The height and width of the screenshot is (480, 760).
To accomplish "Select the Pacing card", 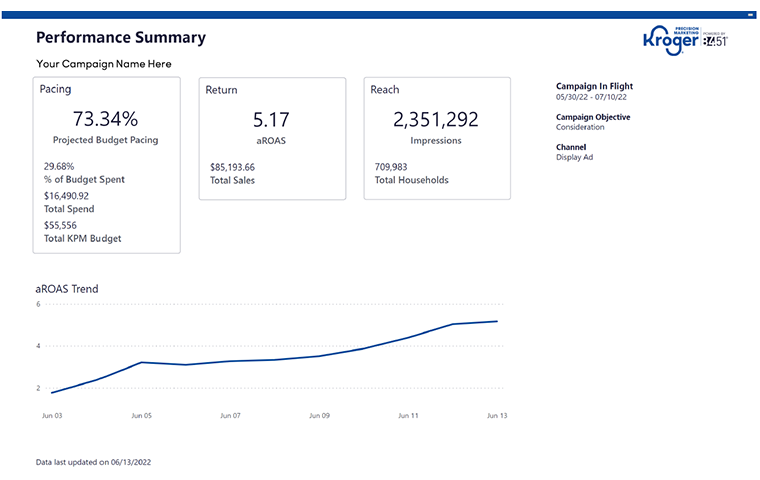I will pyautogui.click(x=107, y=165).
